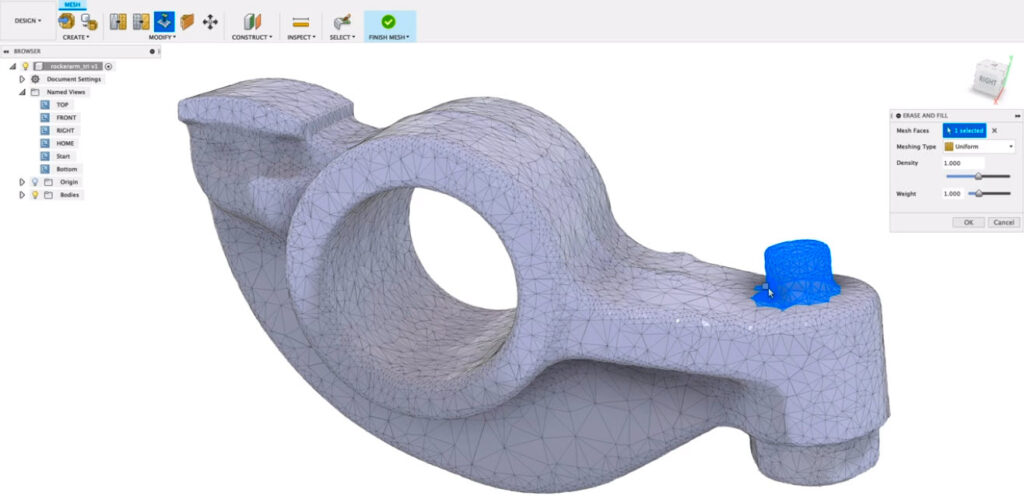Toggle Bodies visibility light bulb
This screenshot has height=496, width=1024.
point(35,195)
